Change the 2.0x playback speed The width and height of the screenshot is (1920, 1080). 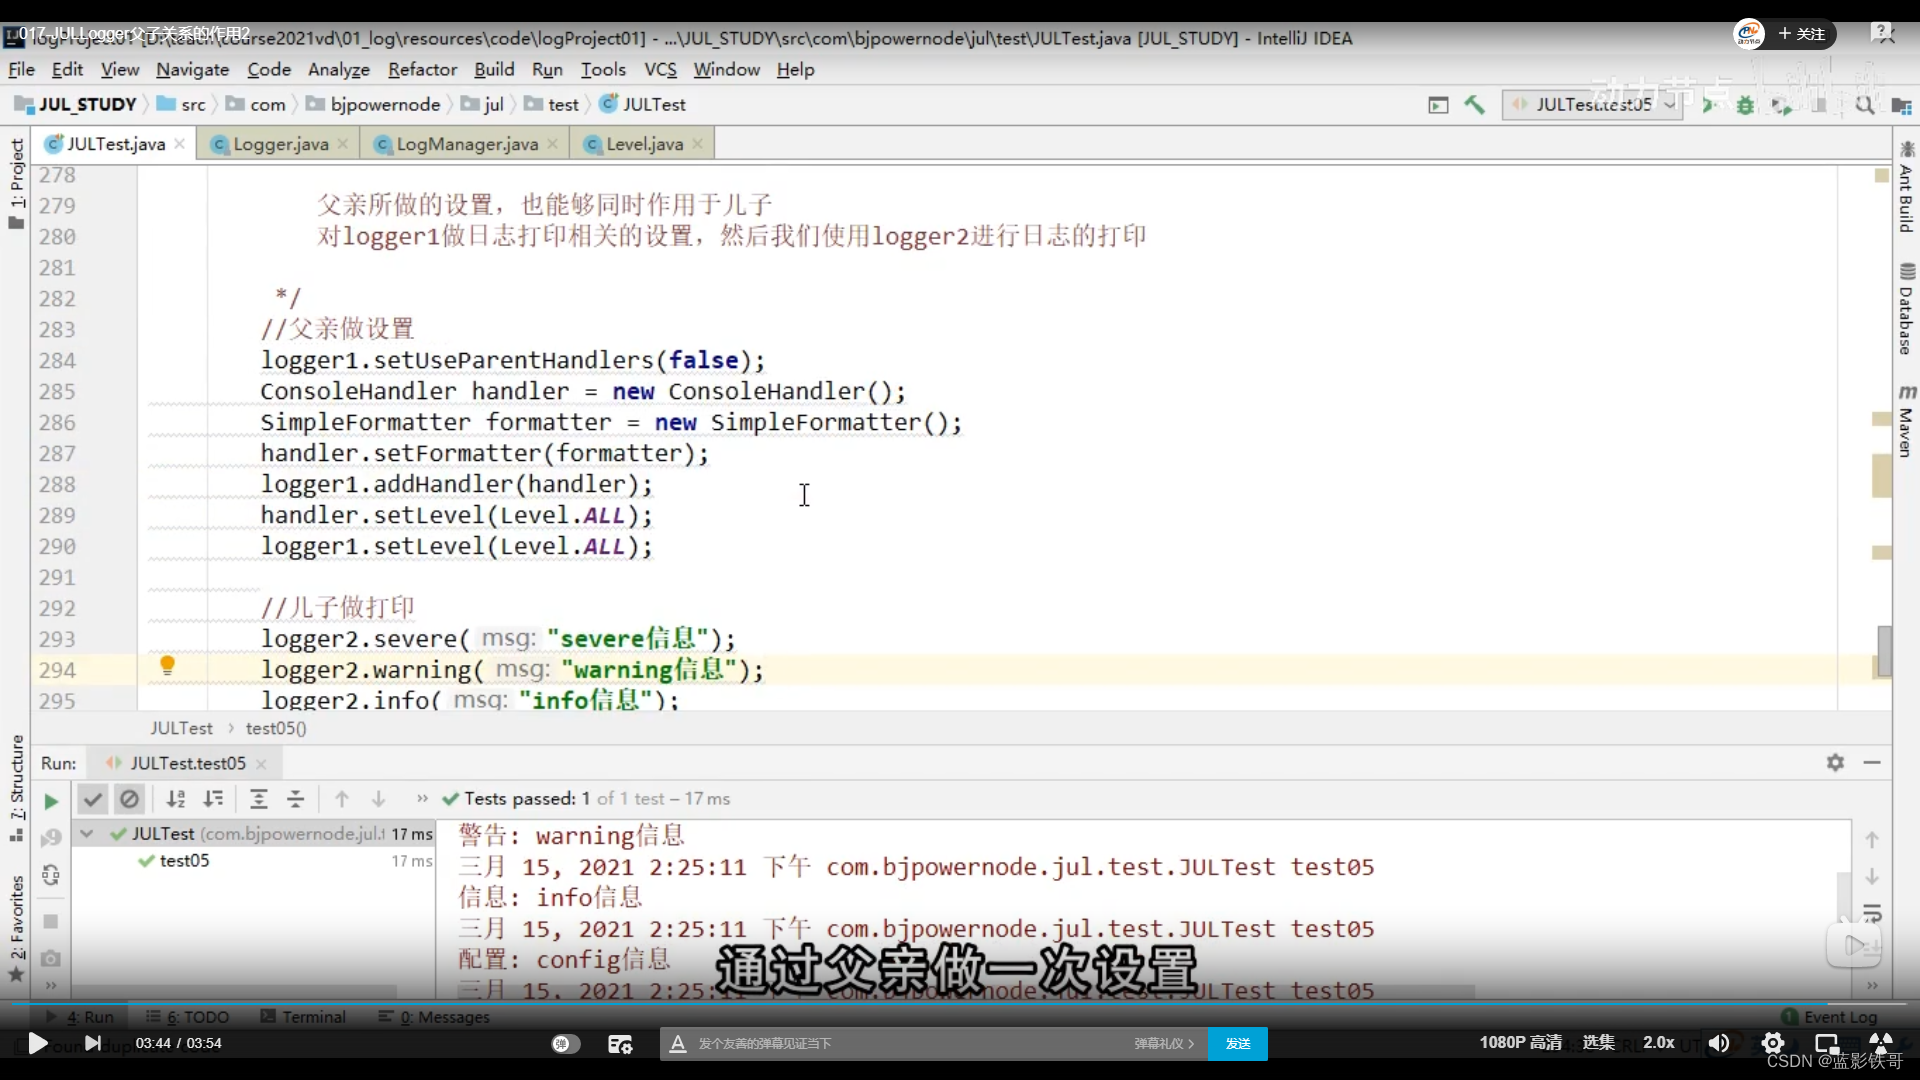tap(1659, 1042)
